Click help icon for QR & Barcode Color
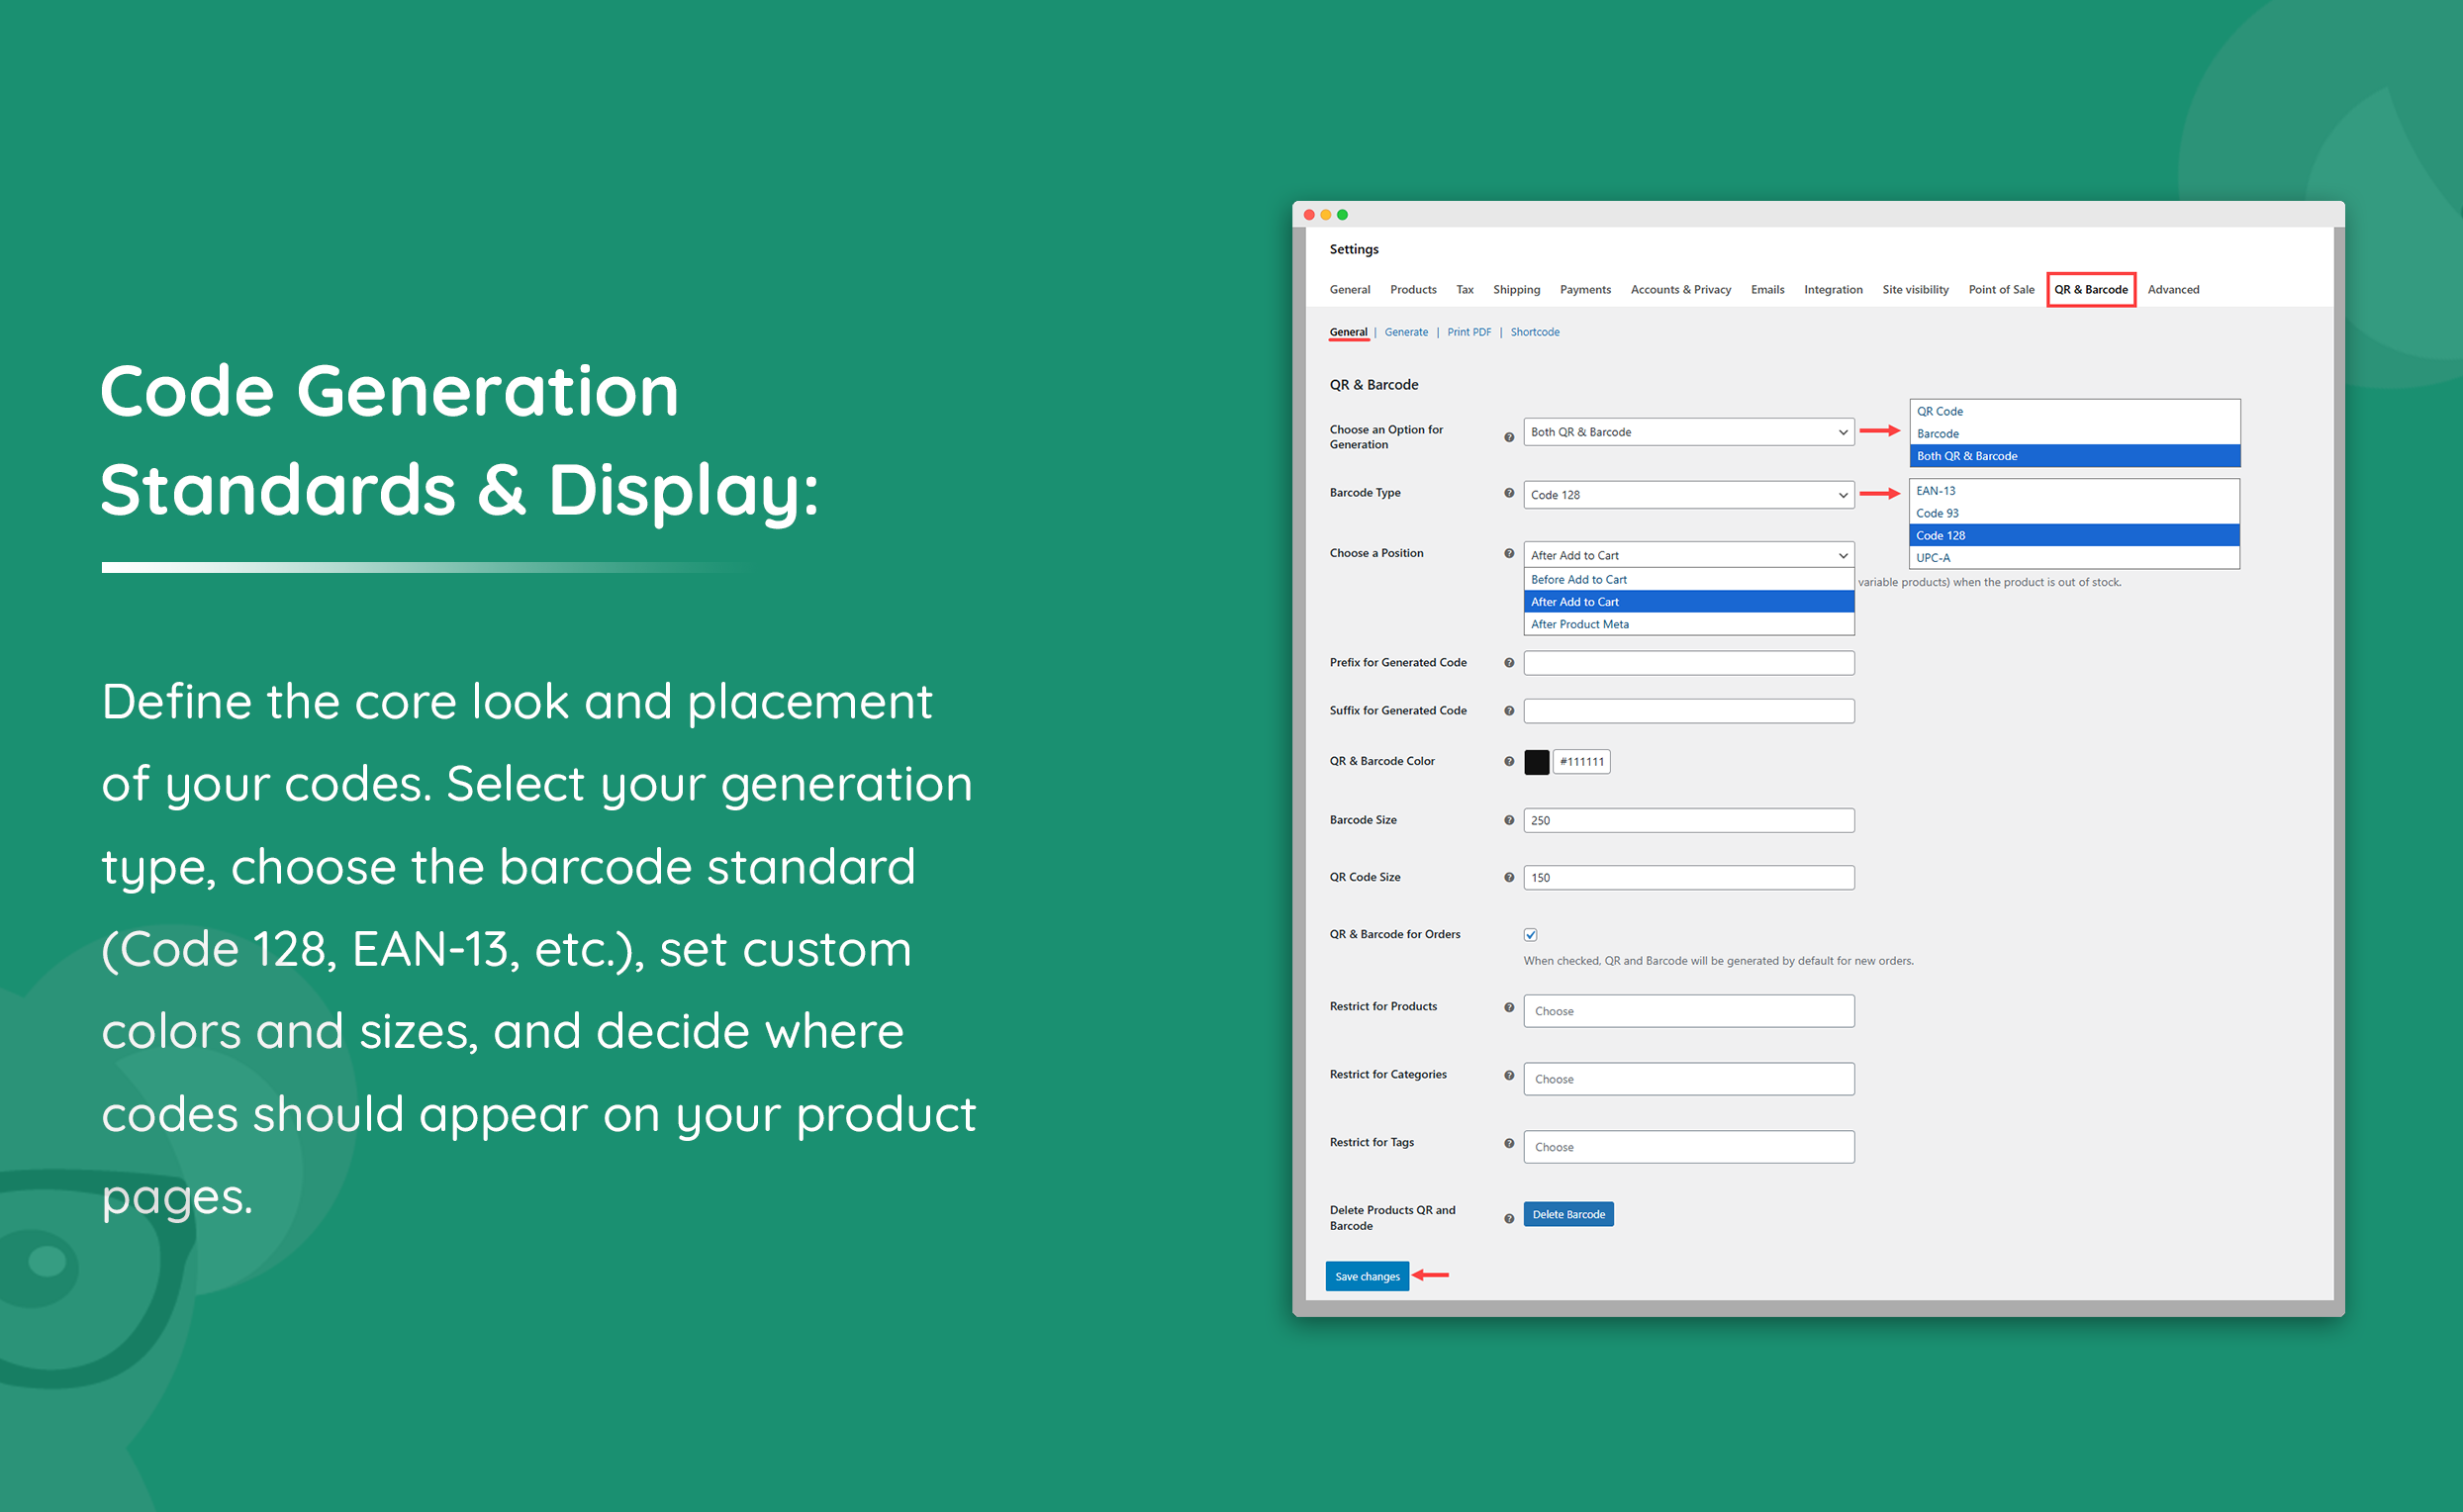The image size is (2463, 1512). [x=1508, y=761]
